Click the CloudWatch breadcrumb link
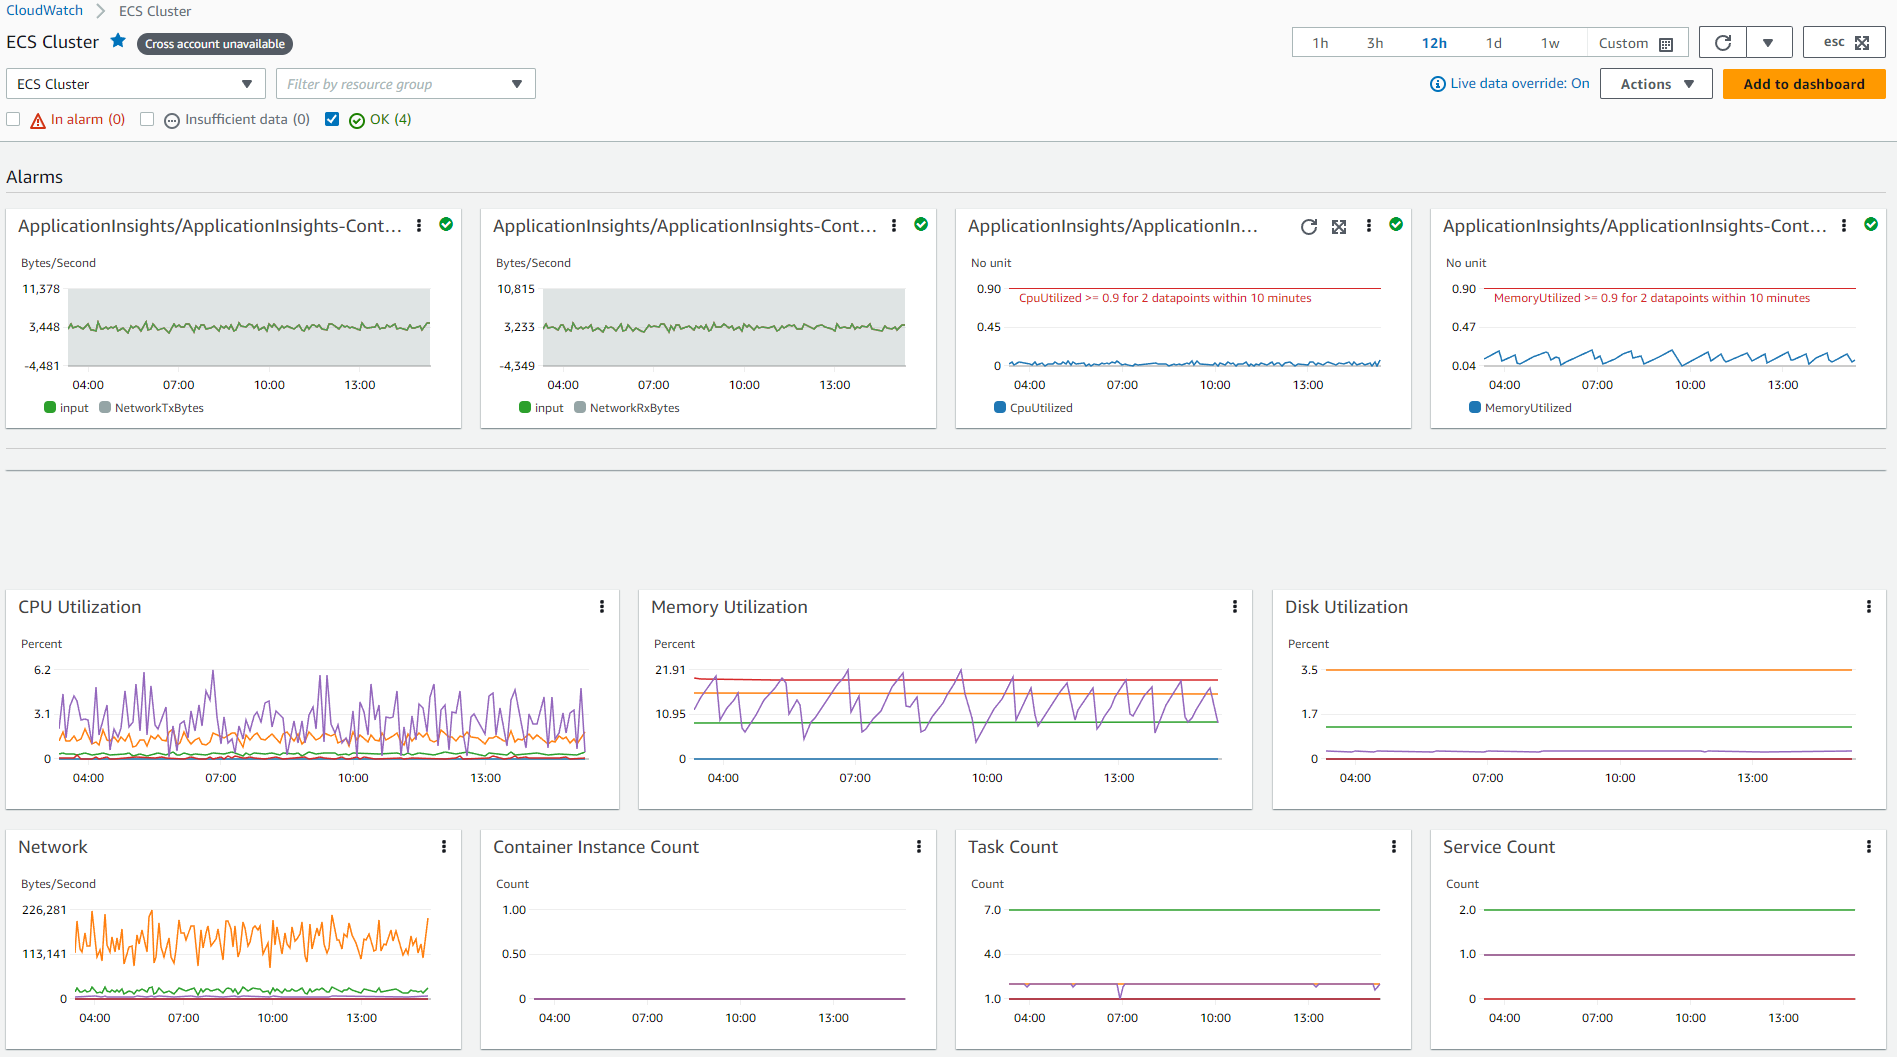Viewport: 1897px width, 1057px height. pyautogui.click(x=44, y=10)
